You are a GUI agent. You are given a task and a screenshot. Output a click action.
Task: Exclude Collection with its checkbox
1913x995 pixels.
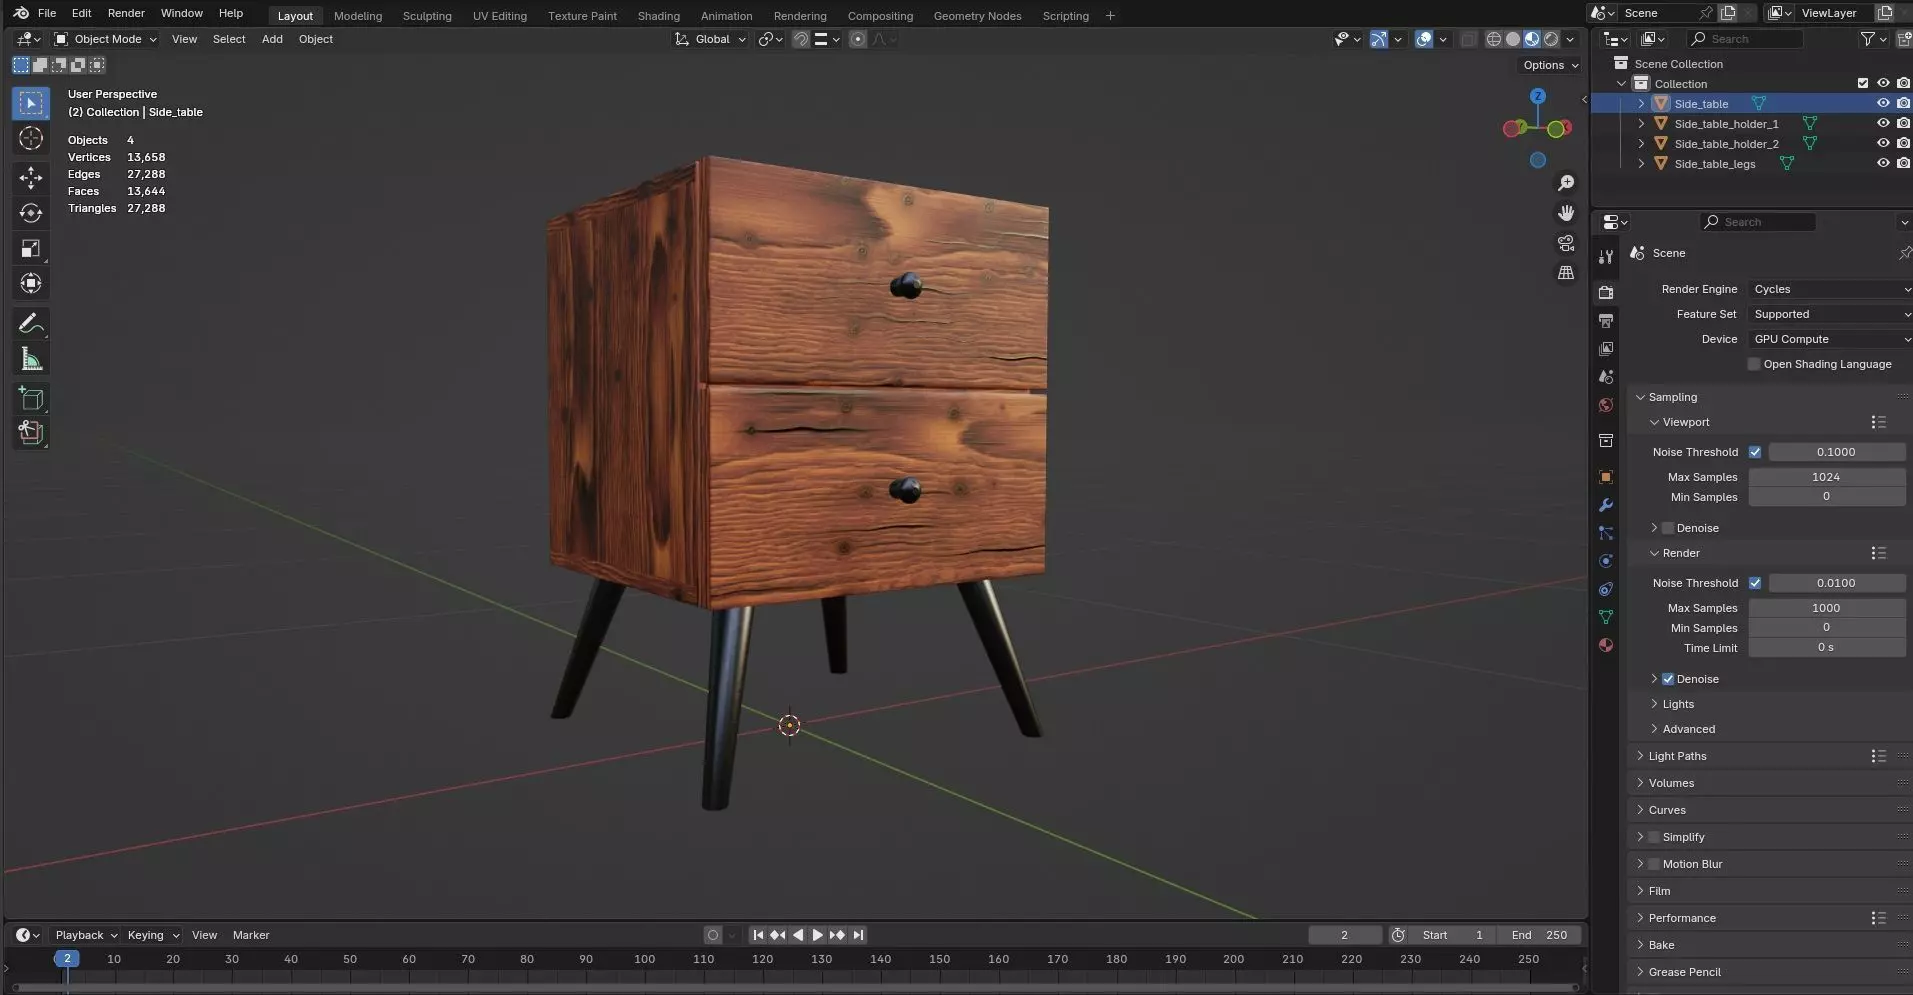(1862, 83)
